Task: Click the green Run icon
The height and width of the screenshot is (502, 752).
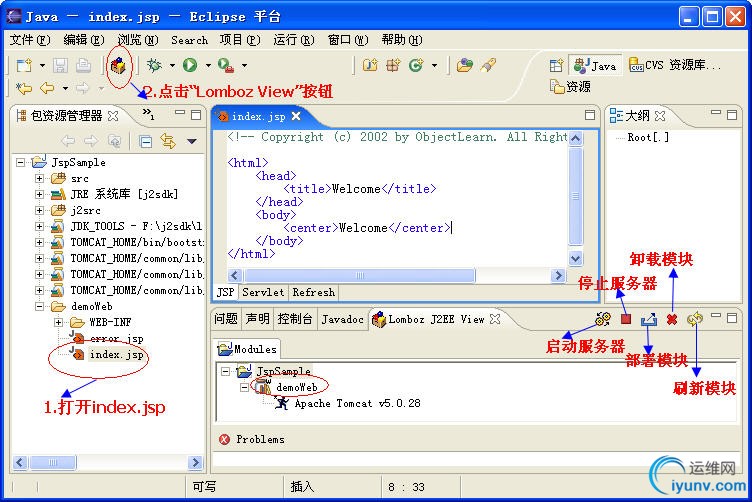Action: [x=190, y=65]
